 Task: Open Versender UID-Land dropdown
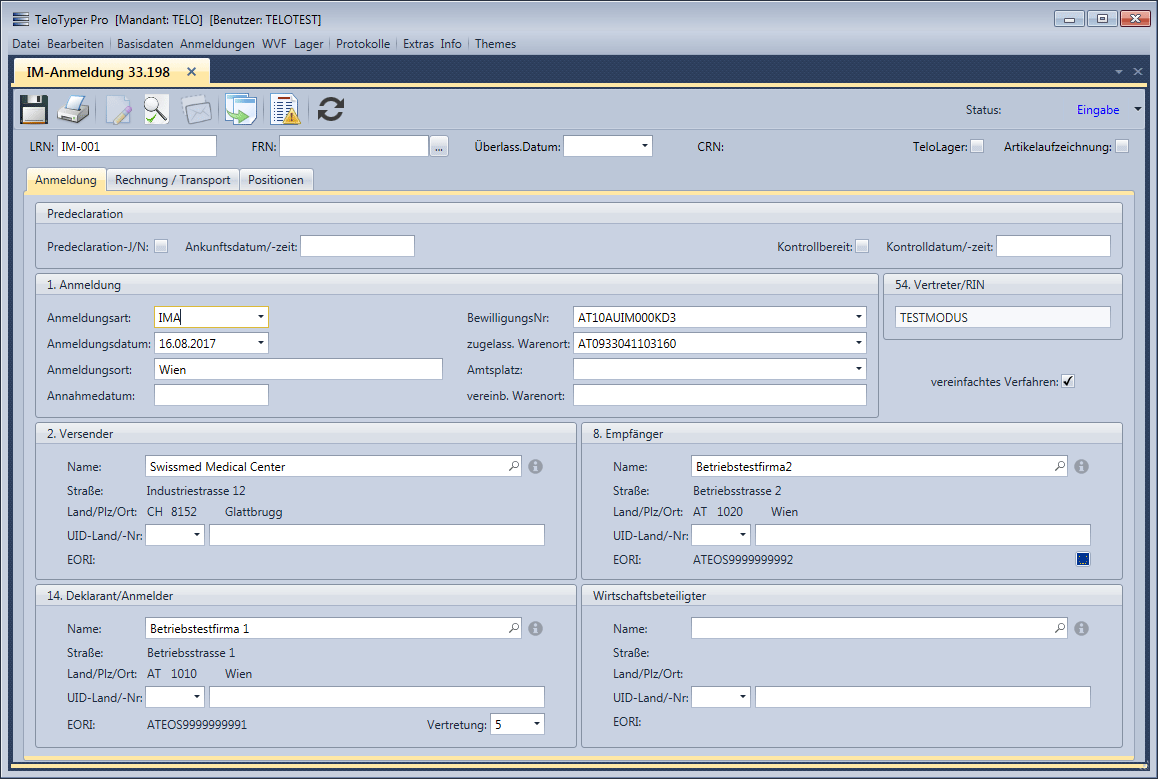point(197,535)
